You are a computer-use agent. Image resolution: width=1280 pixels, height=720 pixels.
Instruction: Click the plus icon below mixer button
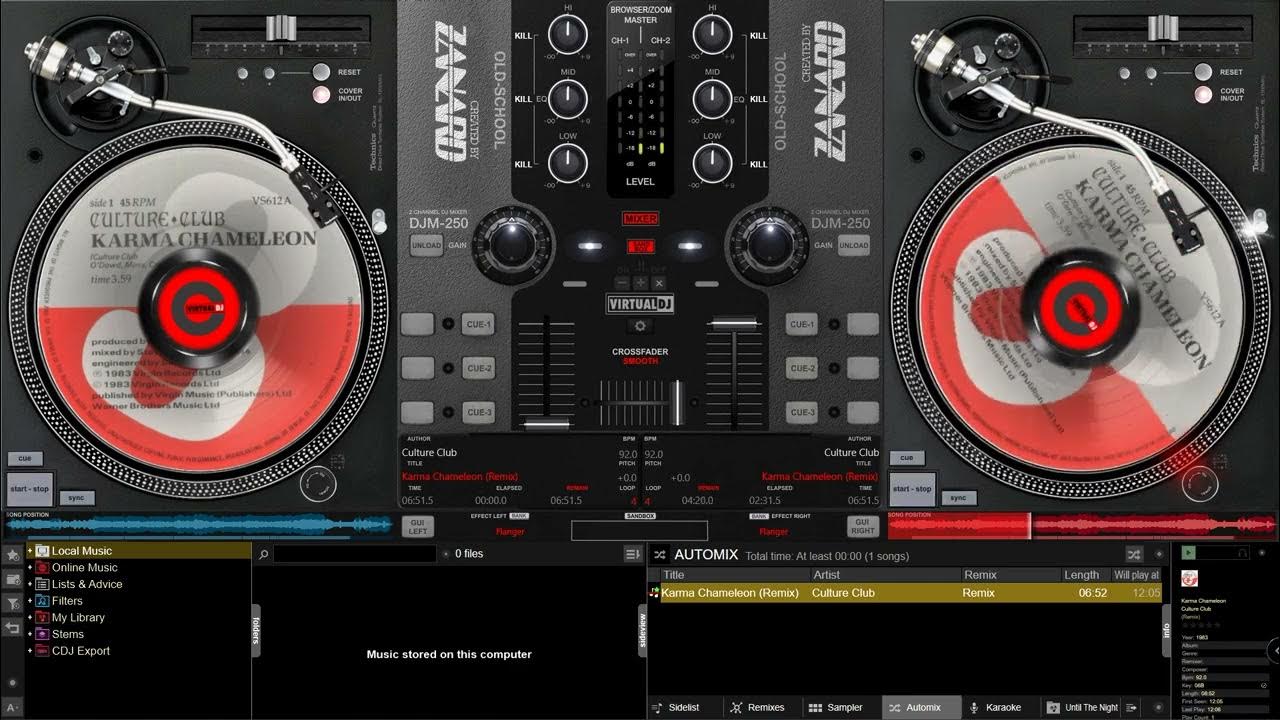point(640,283)
